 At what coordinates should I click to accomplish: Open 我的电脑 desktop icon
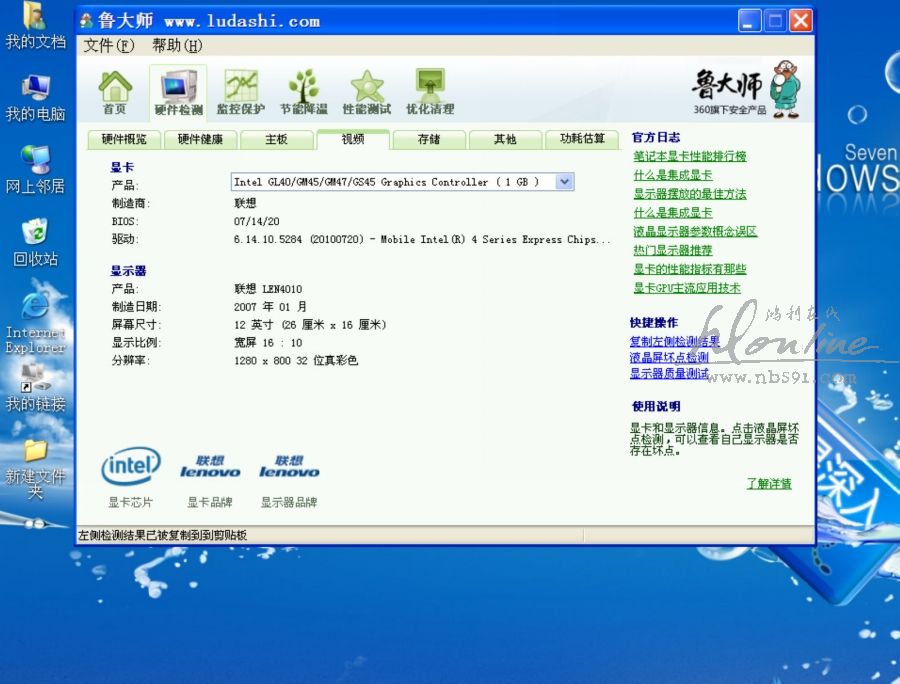coord(35,98)
